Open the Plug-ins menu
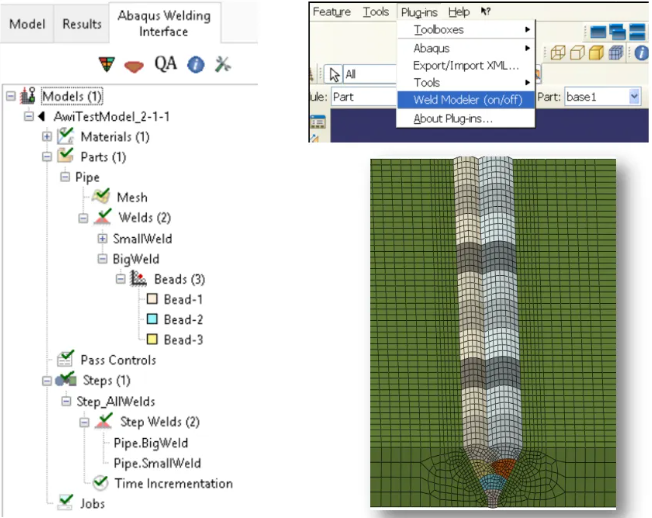Image resolution: width=652 pixels, height=518 pixels. point(419,12)
